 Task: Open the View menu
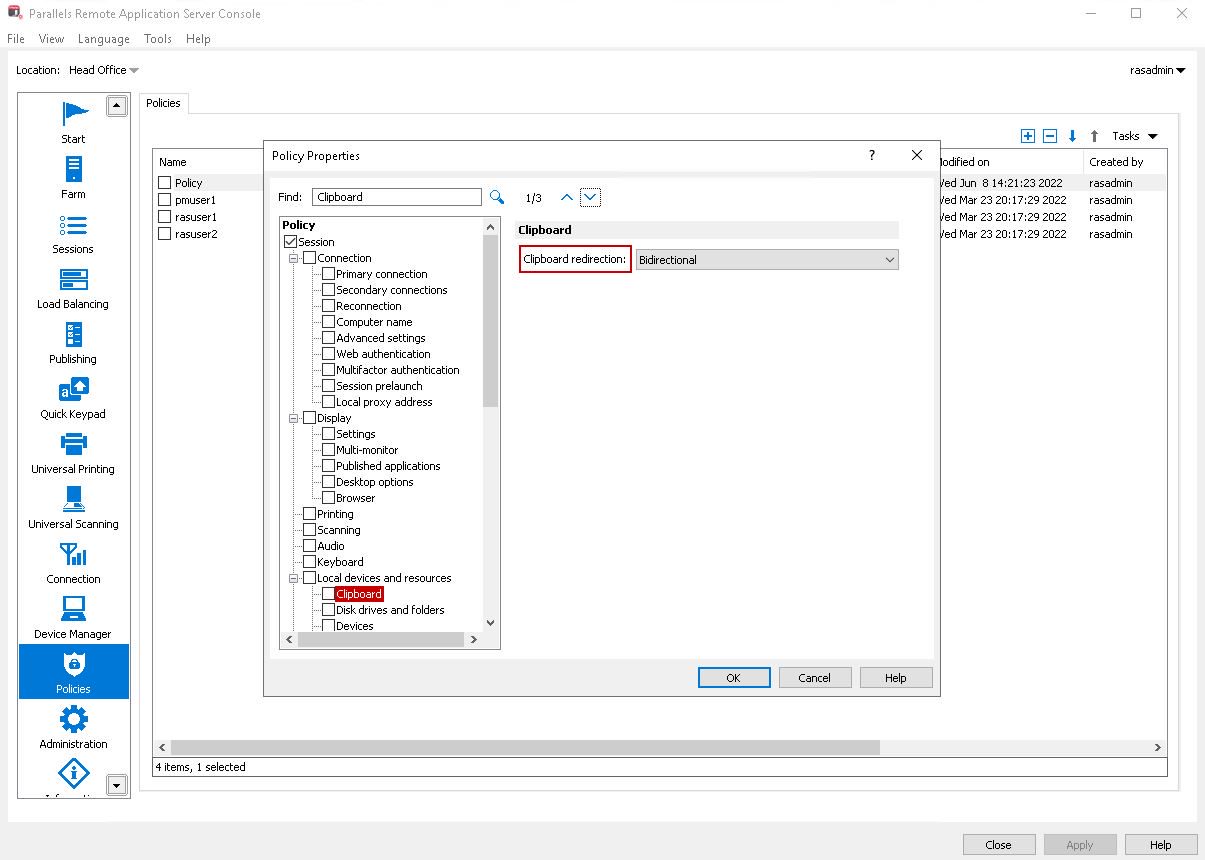(51, 39)
